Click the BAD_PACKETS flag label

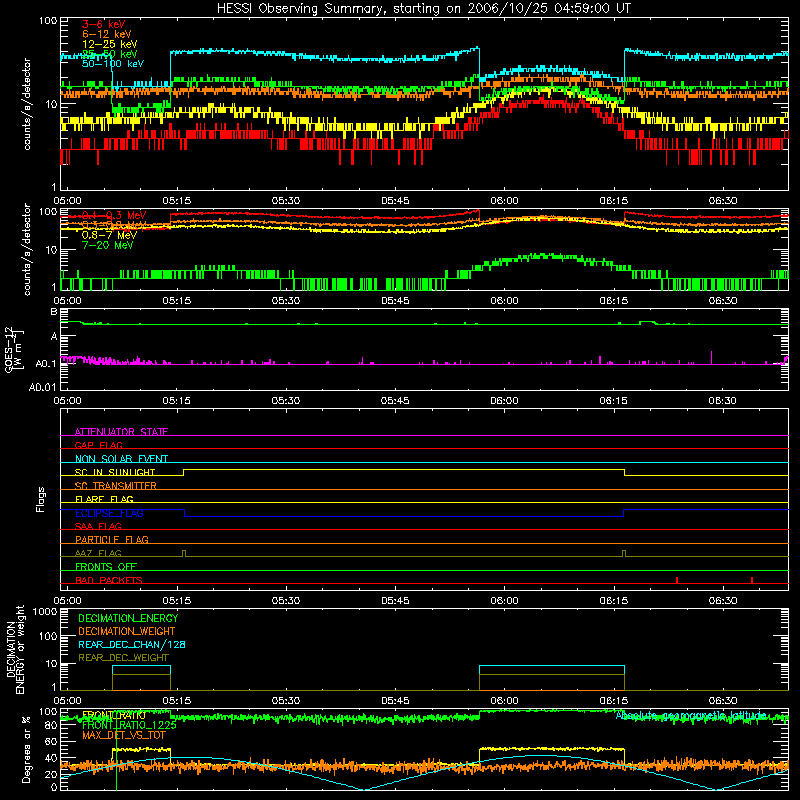coord(109,580)
